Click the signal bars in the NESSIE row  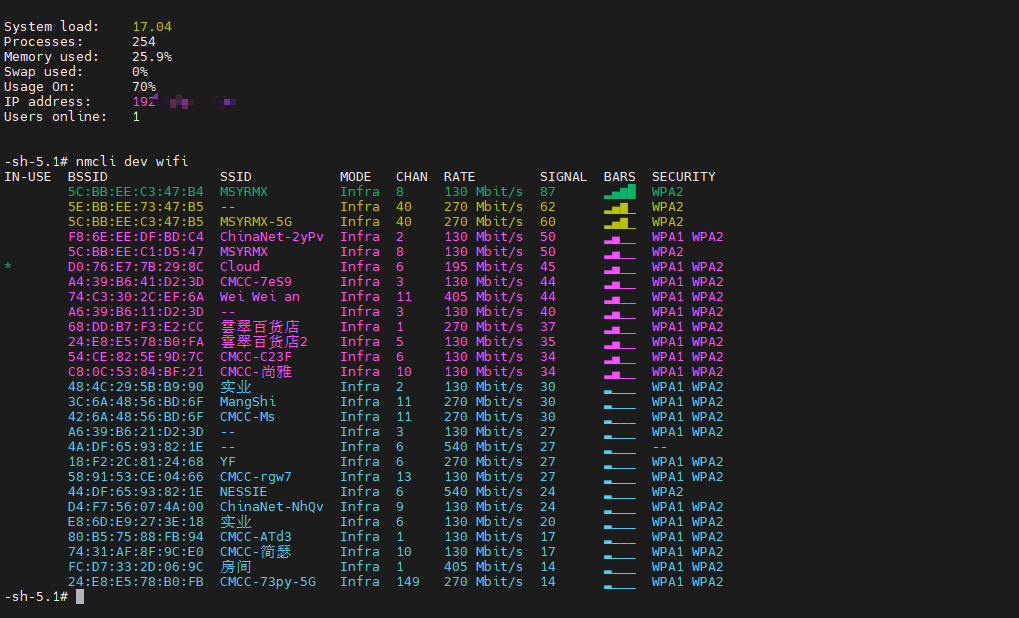[620, 492]
